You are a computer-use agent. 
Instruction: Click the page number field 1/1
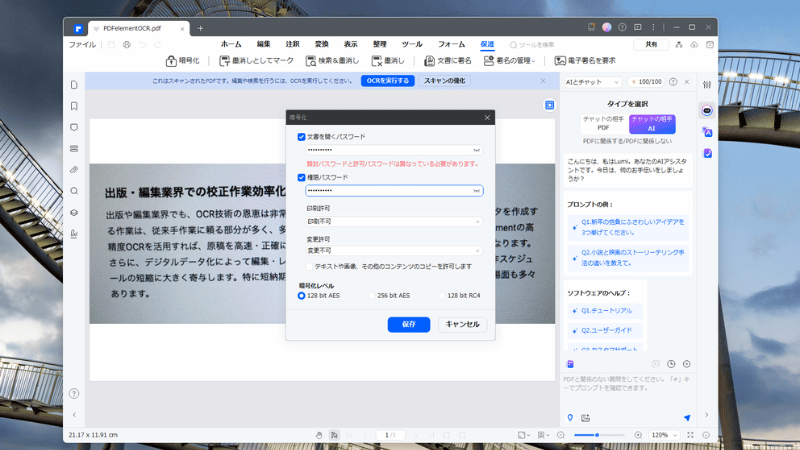390,435
